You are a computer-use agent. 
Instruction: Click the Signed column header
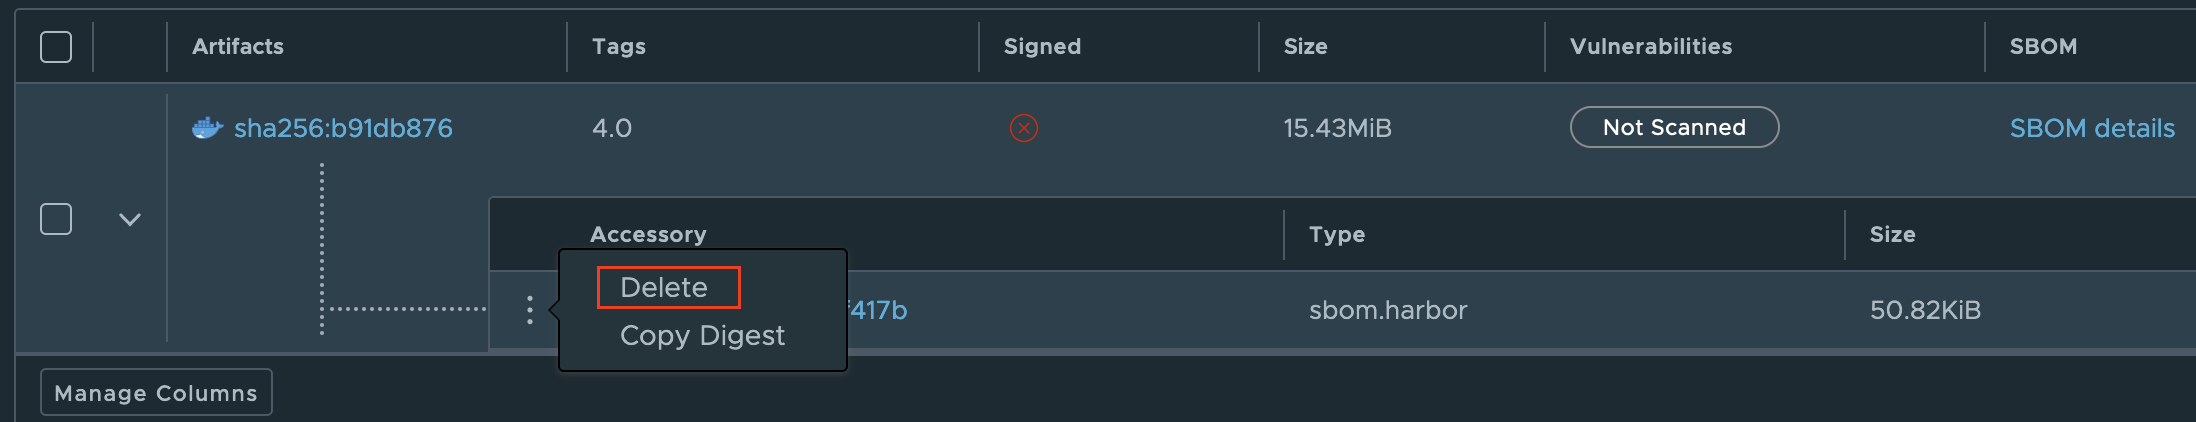1042,47
